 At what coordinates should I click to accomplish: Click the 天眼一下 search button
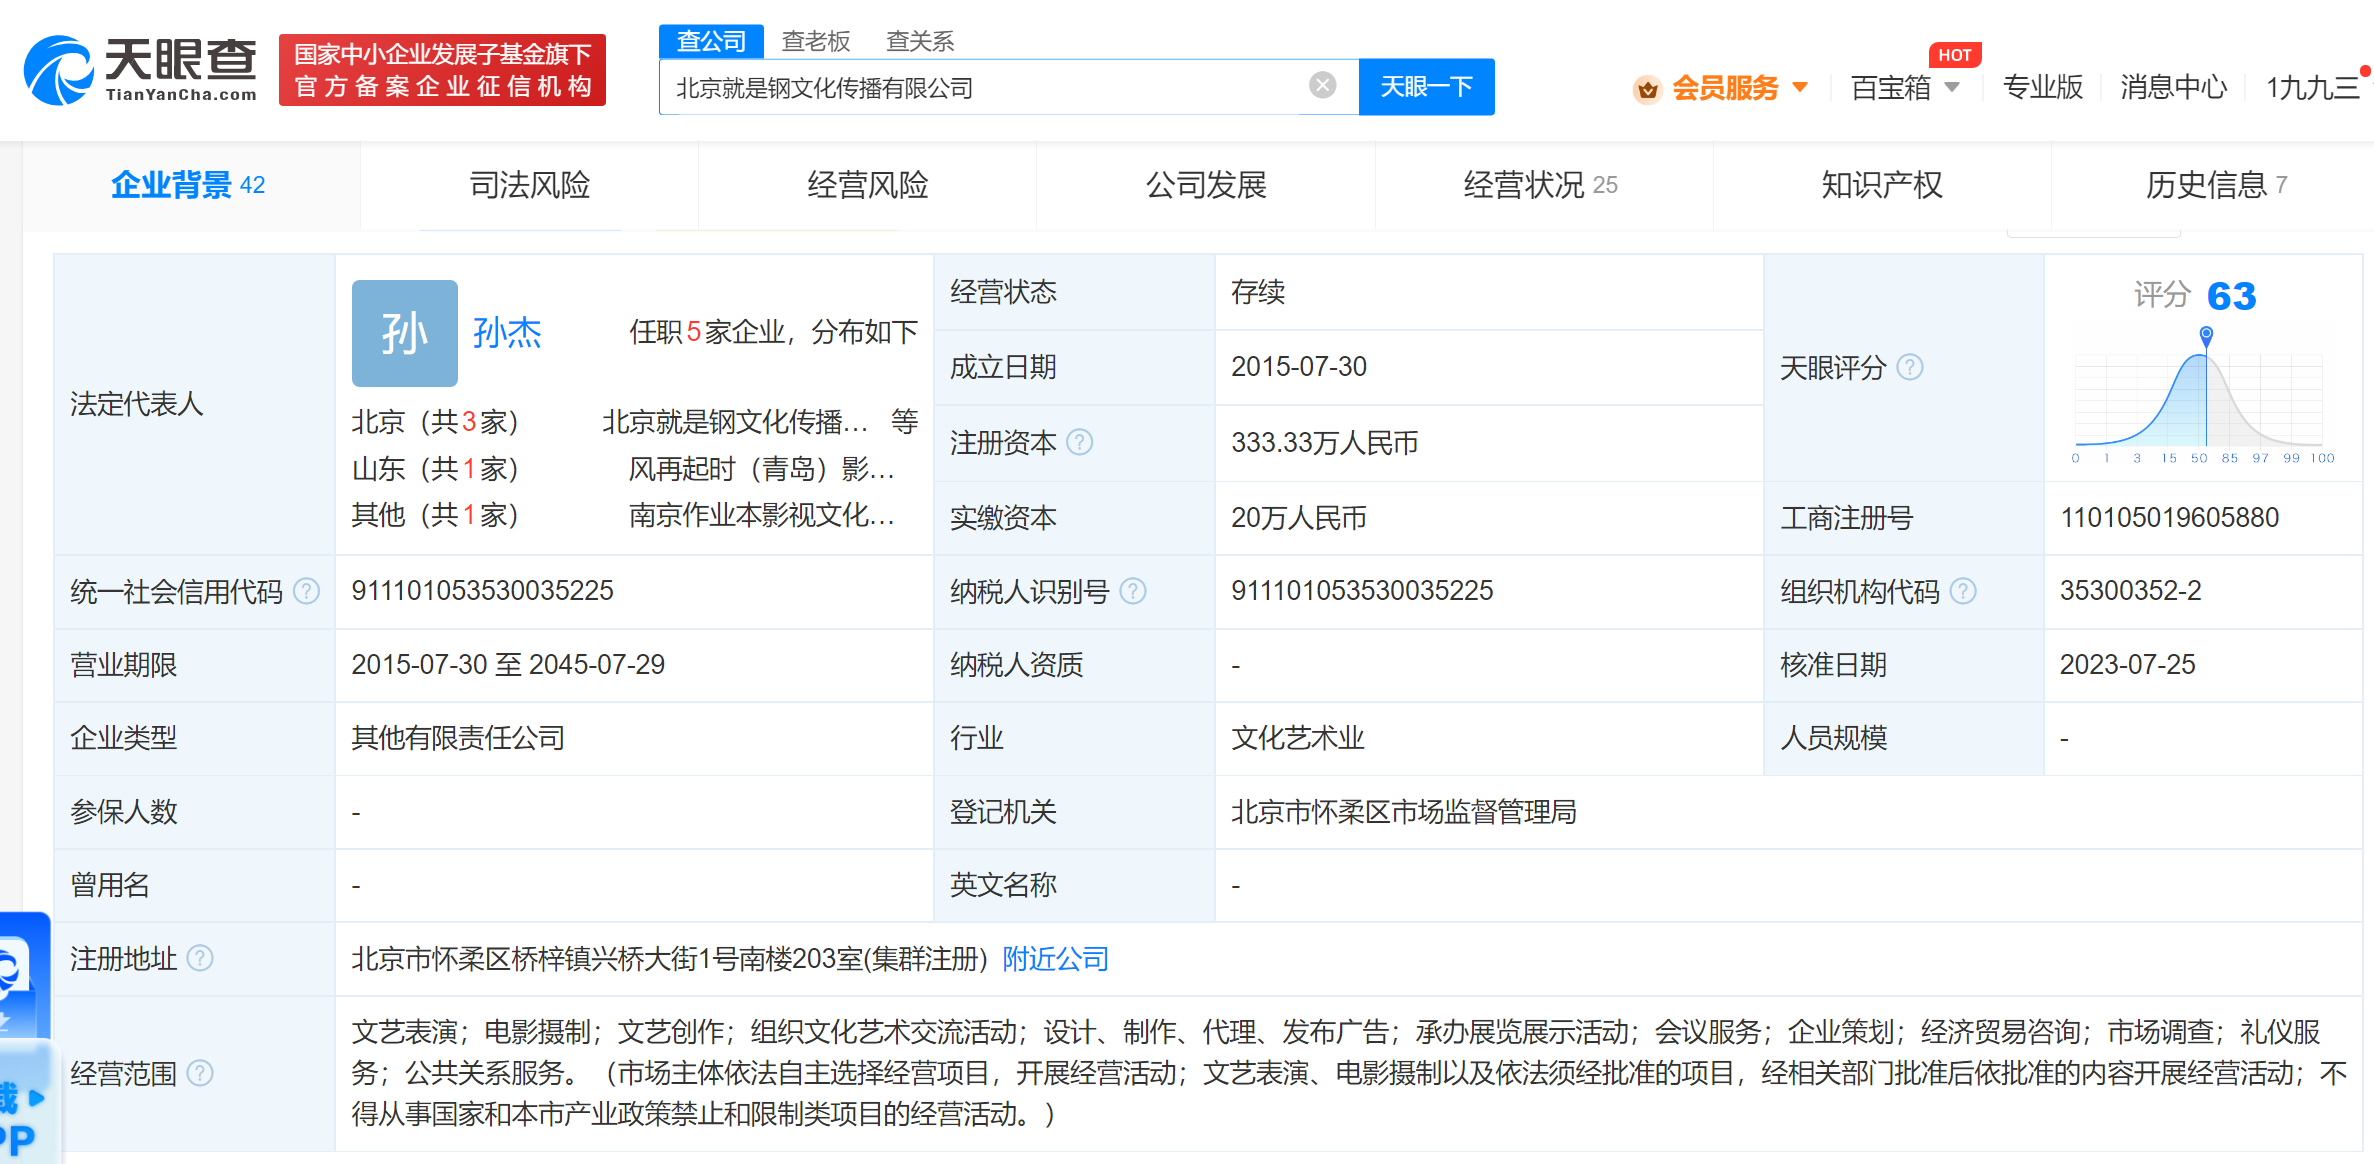click(1426, 87)
